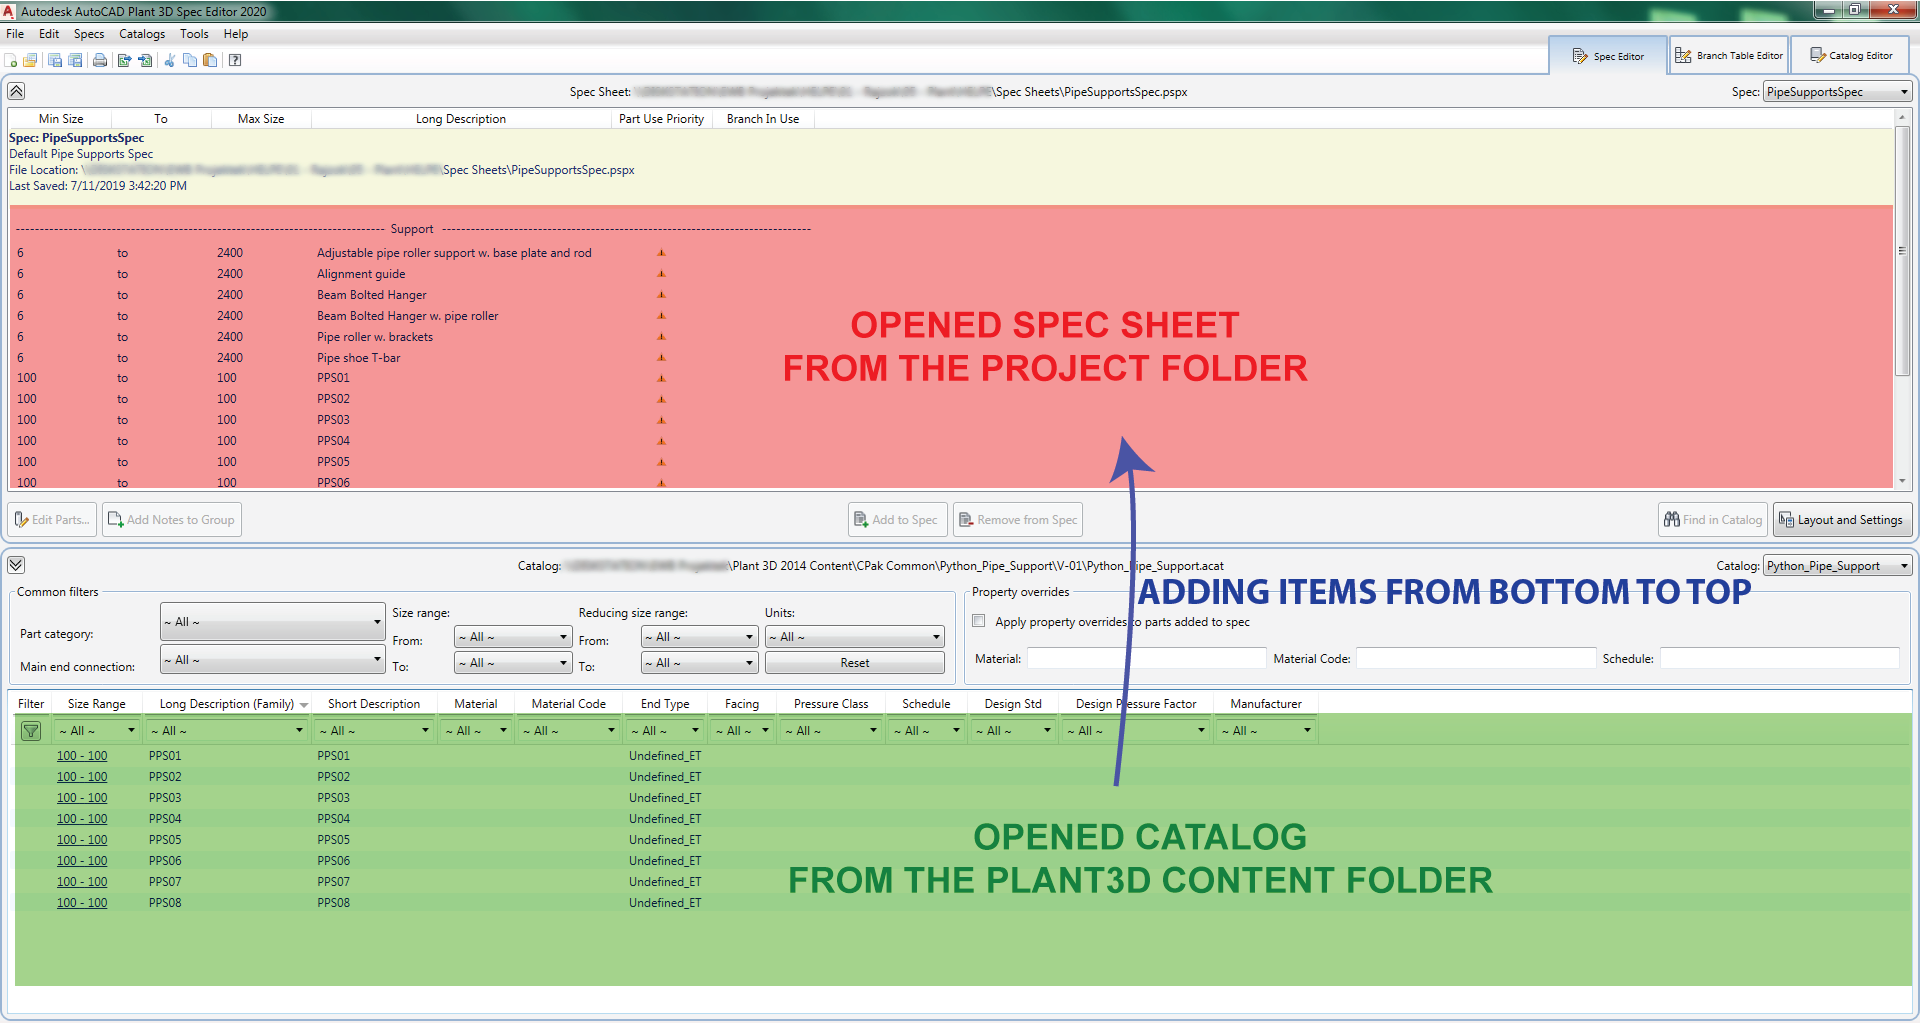The width and height of the screenshot is (1920, 1023).
Task: Open the Main end connection dropdown
Action: (x=272, y=660)
